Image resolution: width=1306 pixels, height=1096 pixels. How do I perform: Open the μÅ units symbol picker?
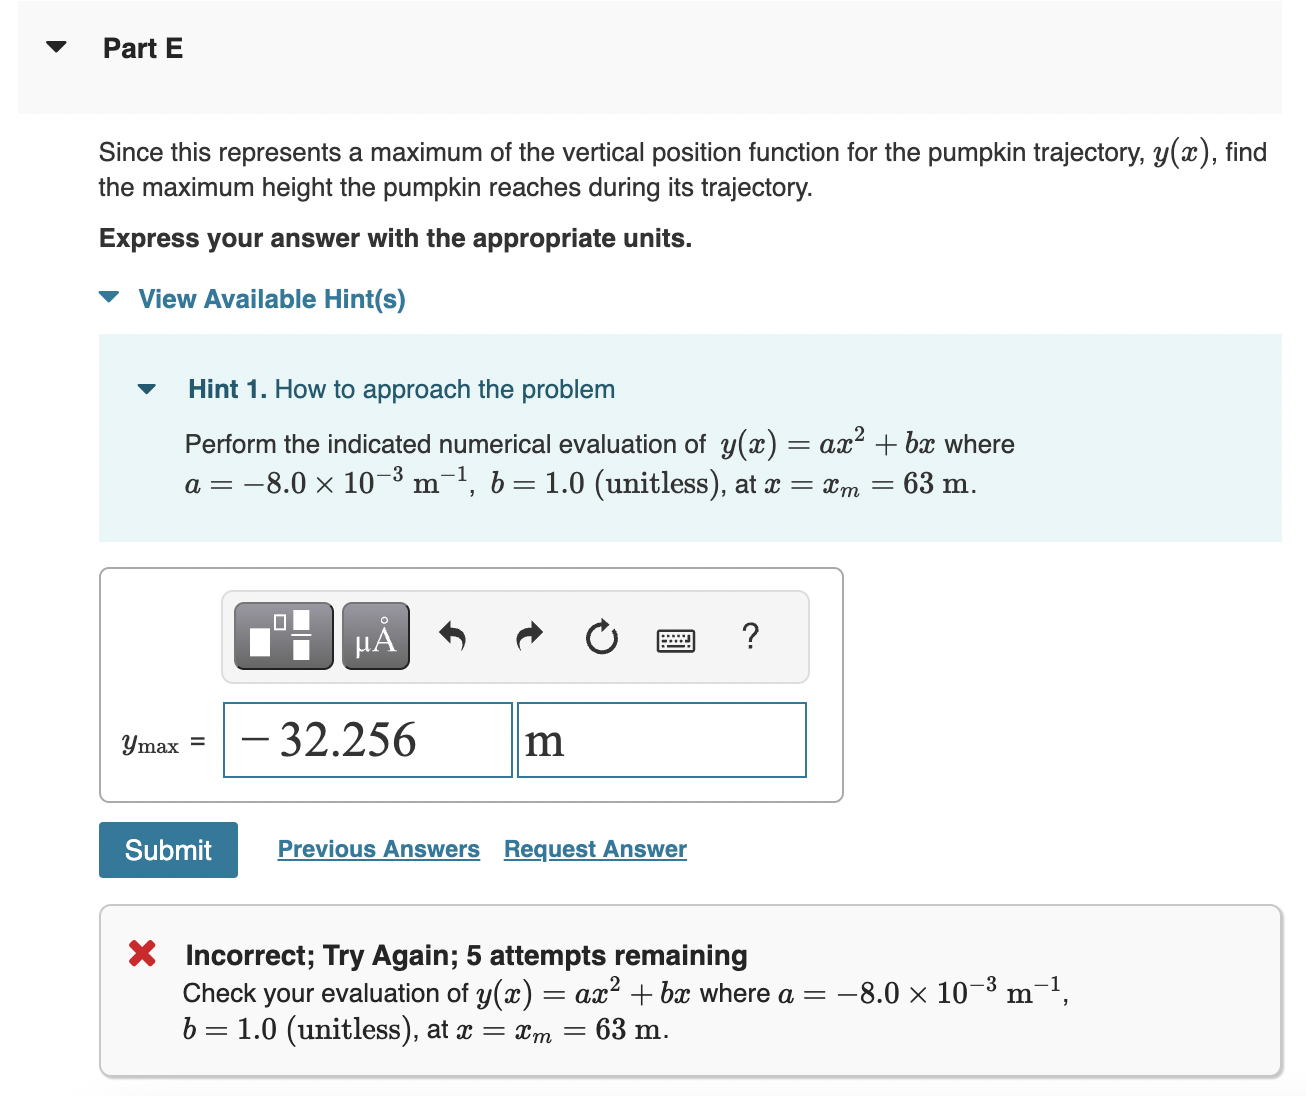point(375,635)
